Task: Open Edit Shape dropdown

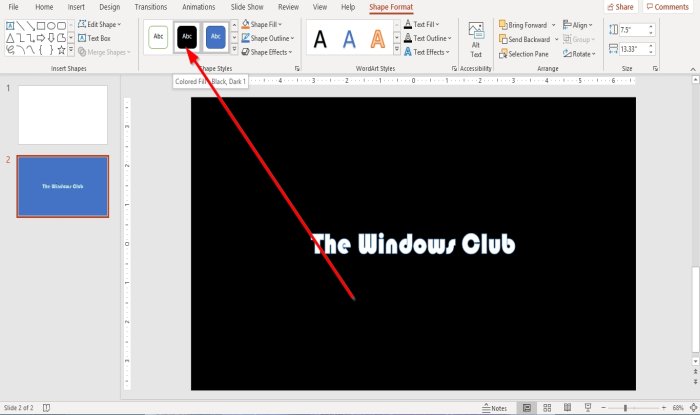Action: pos(100,25)
